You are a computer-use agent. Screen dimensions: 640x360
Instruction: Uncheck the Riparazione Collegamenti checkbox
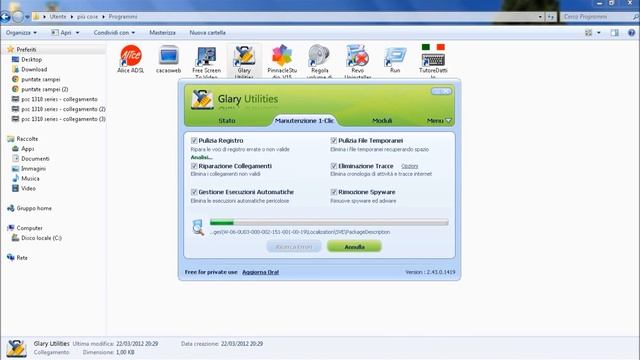point(194,166)
